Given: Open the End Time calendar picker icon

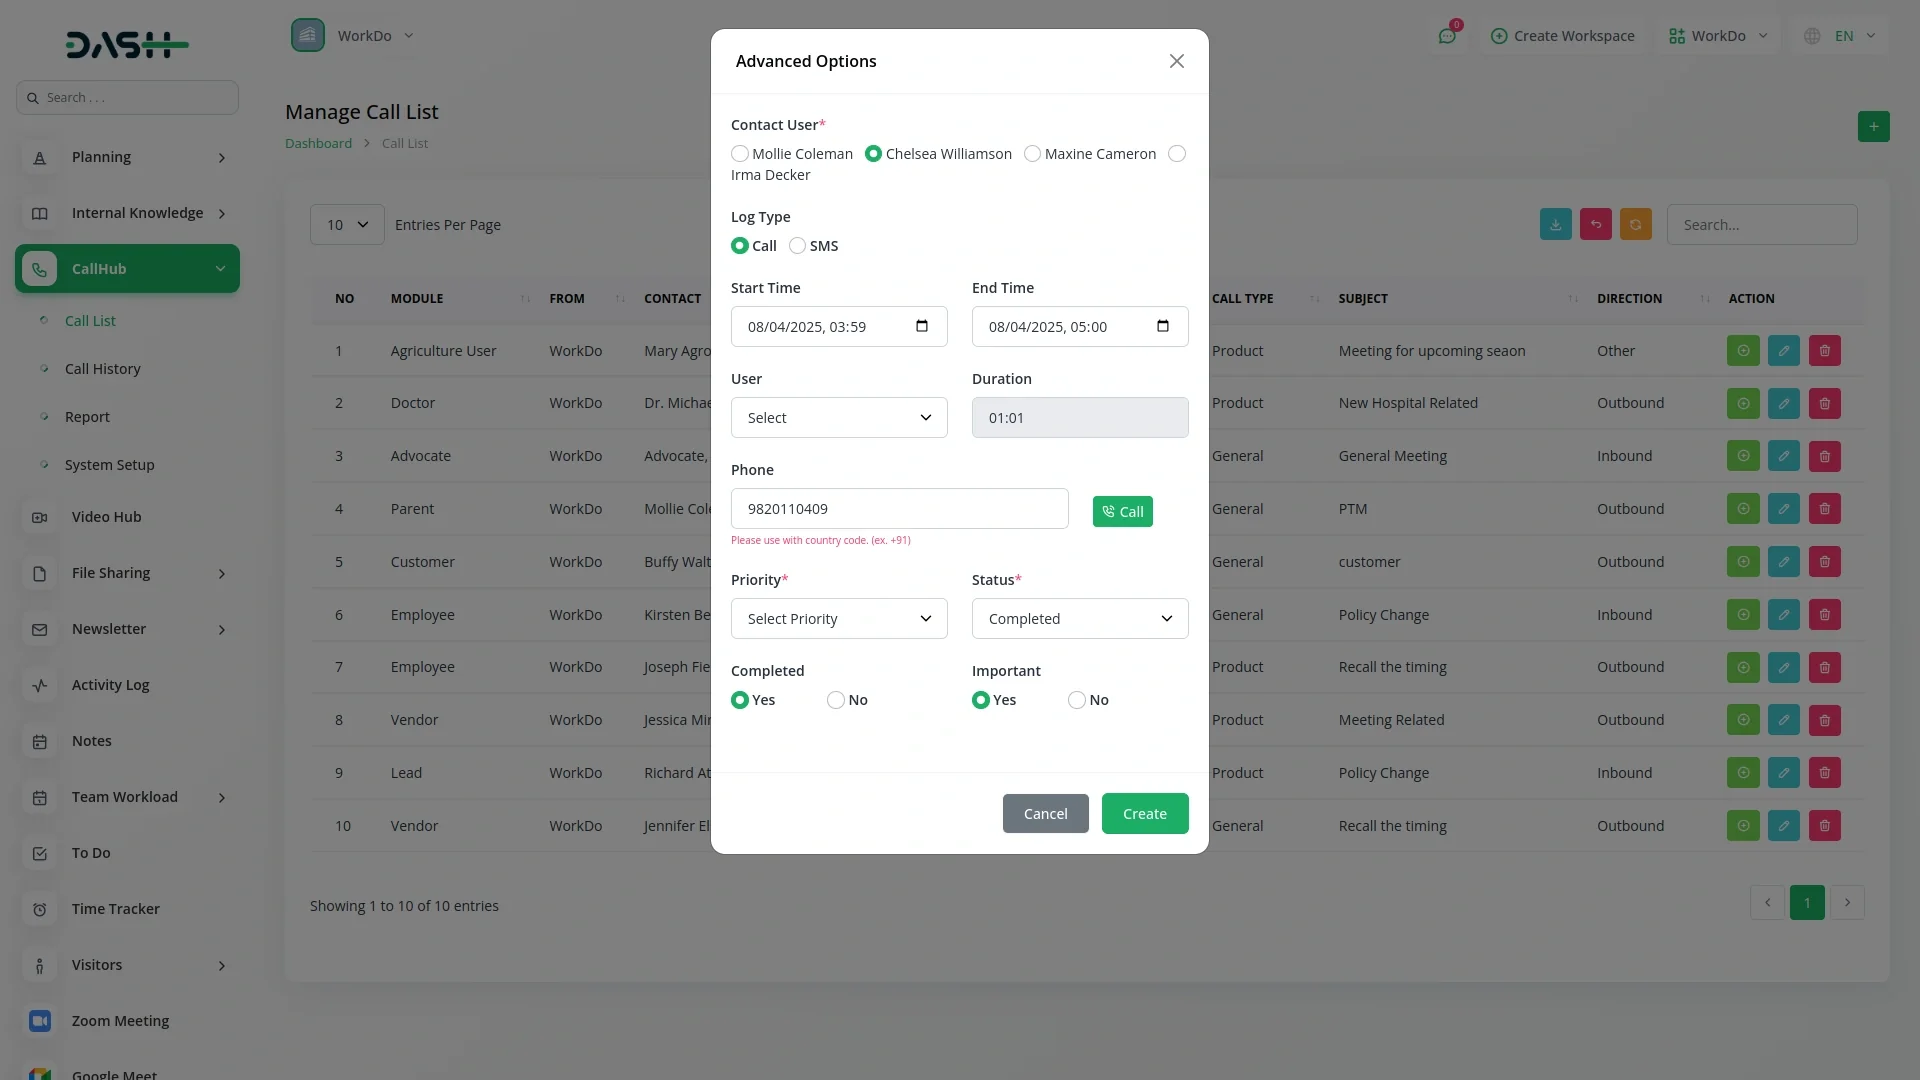Looking at the screenshot, I should pos(1162,326).
